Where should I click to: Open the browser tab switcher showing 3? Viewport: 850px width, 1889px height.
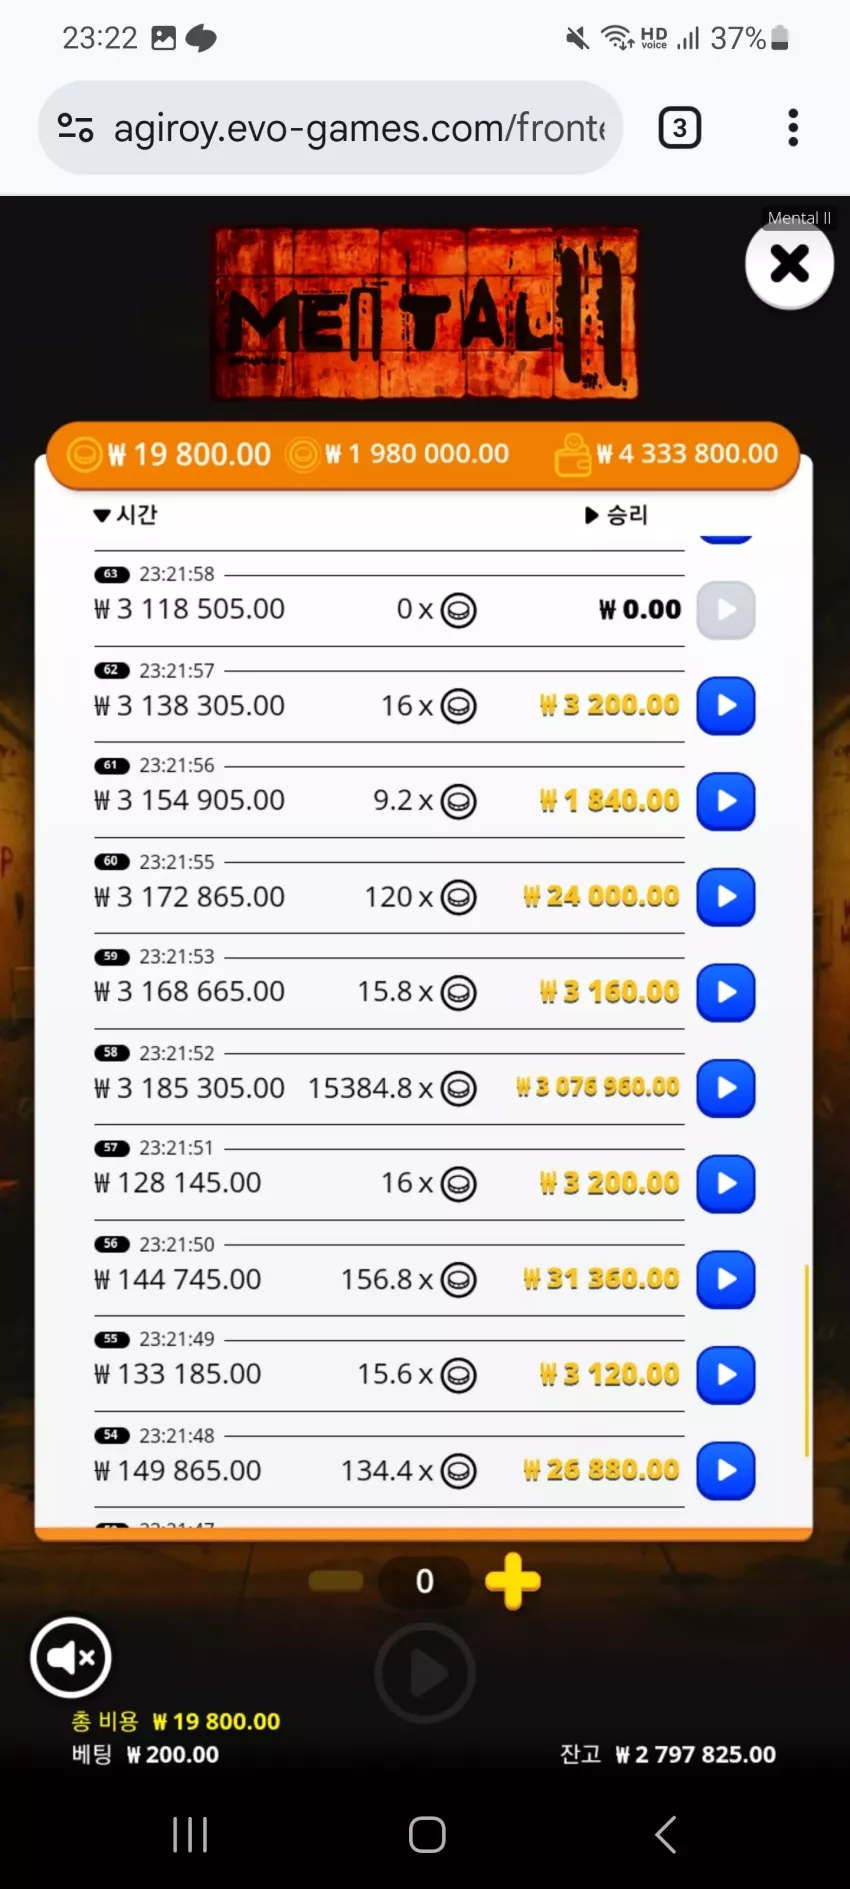[680, 128]
